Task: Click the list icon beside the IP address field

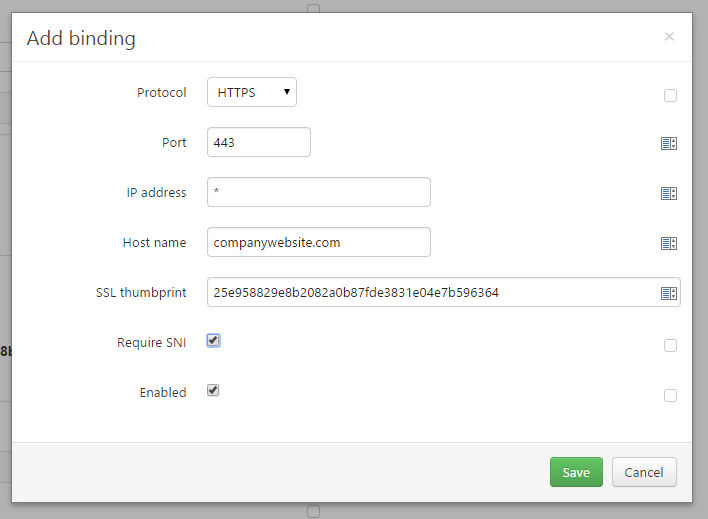Action: 669,193
